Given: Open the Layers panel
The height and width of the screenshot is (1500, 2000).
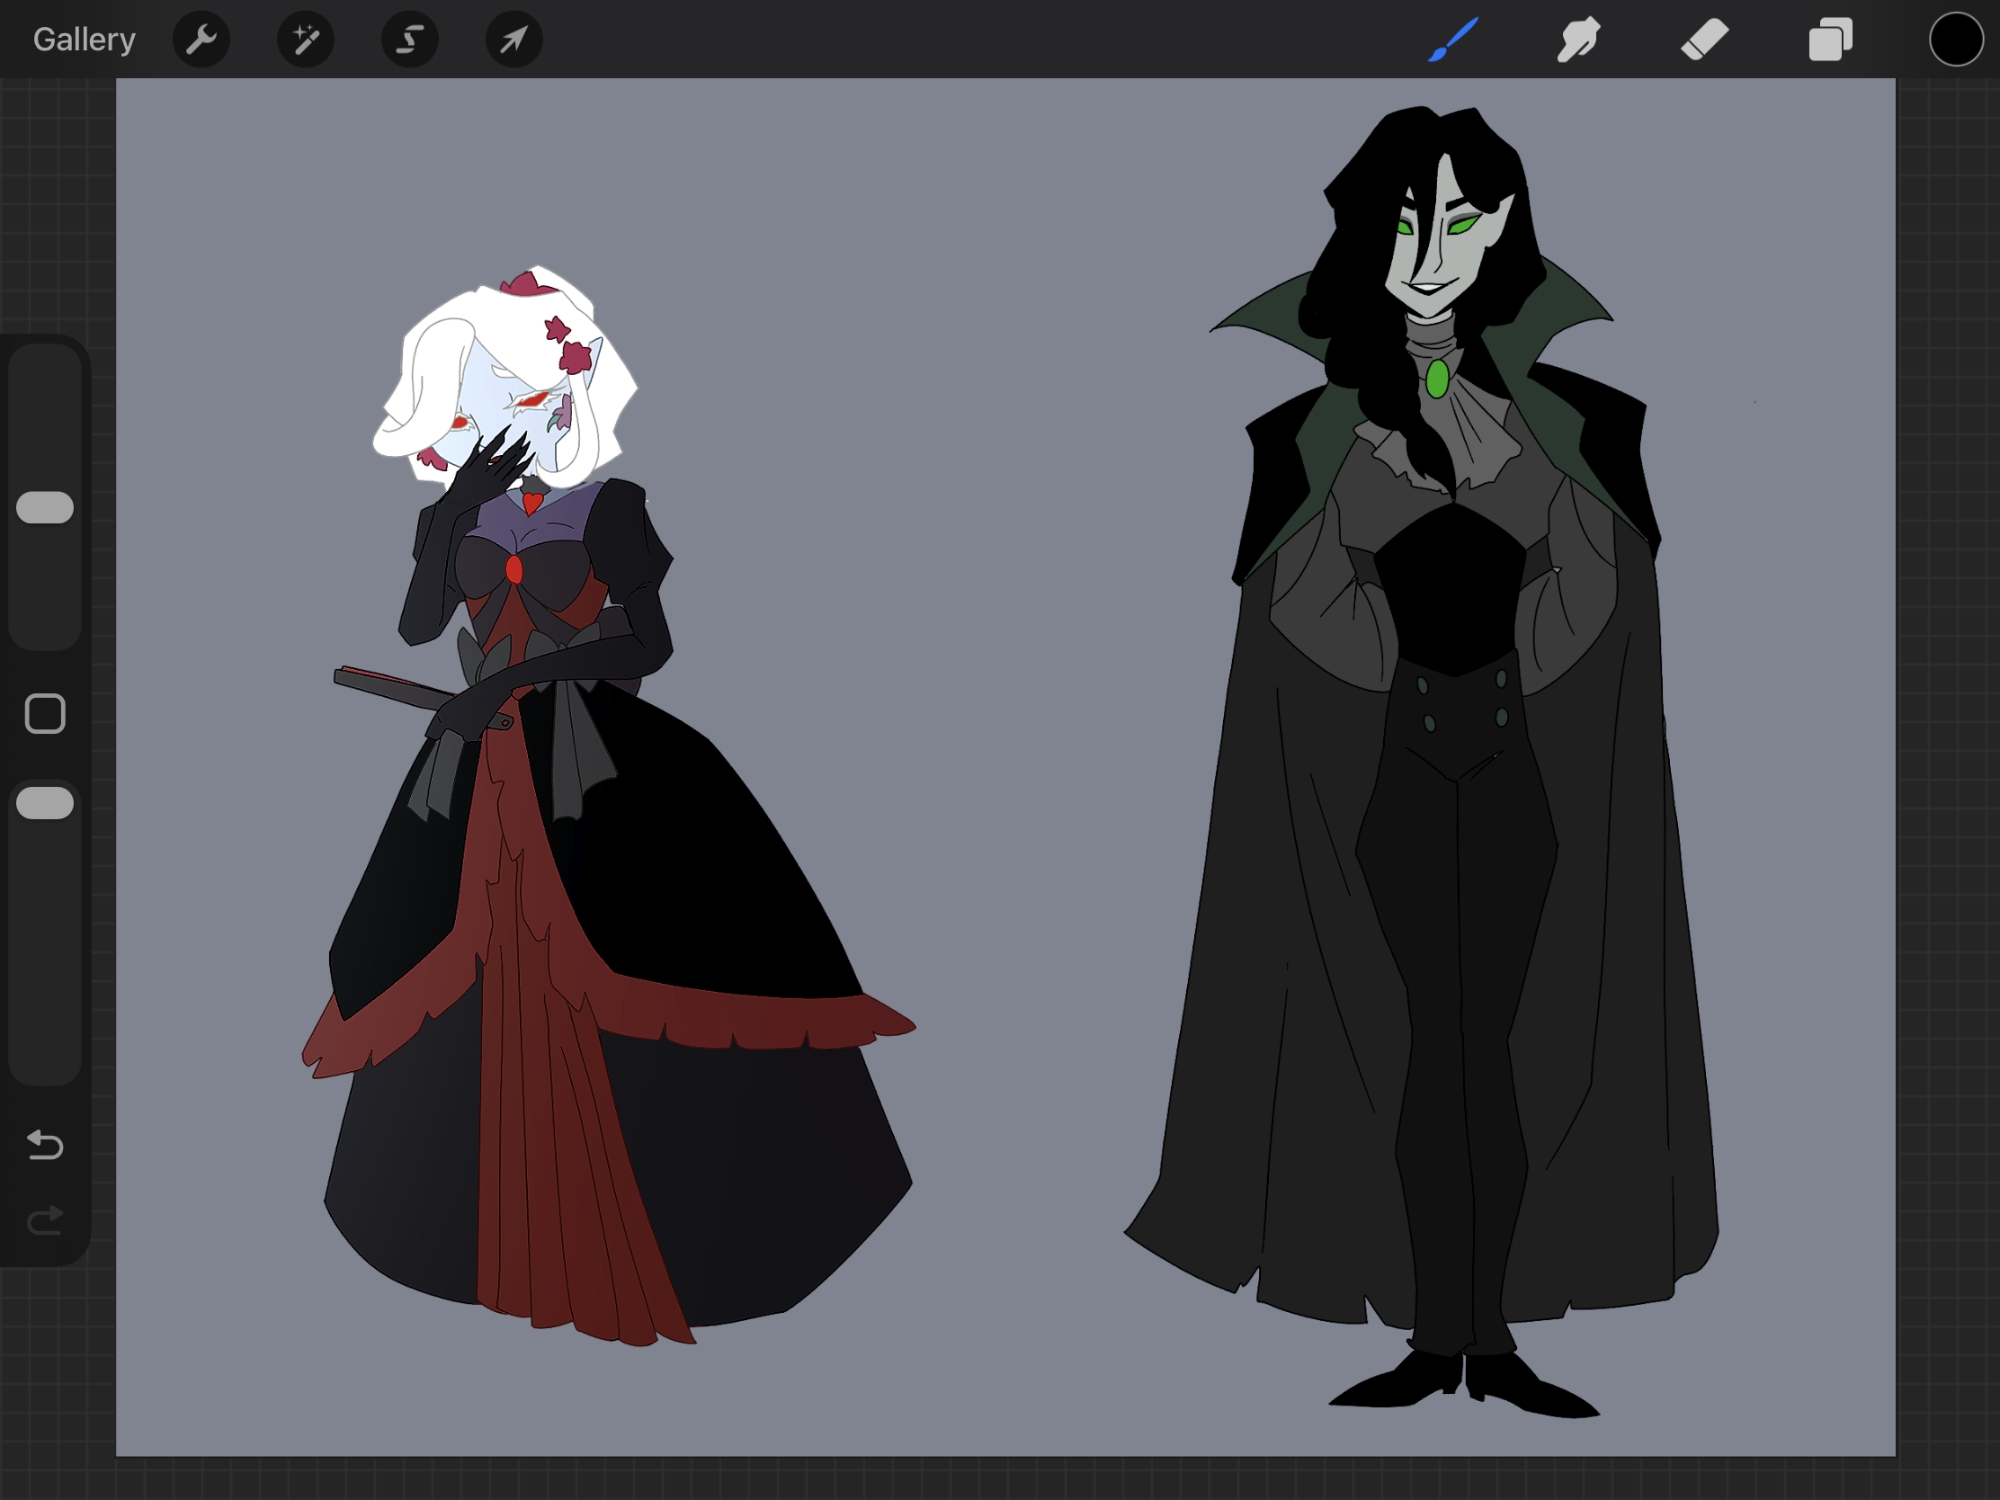Looking at the screenshot, I should (x=1830, y=40).
